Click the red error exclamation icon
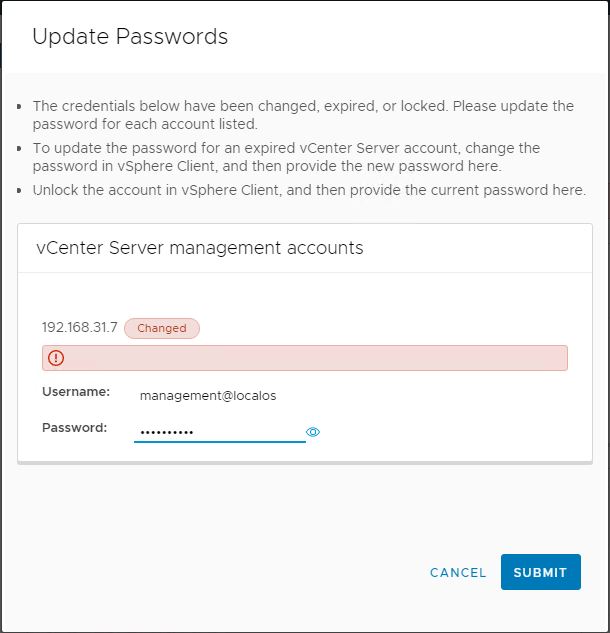 (56, 358)
